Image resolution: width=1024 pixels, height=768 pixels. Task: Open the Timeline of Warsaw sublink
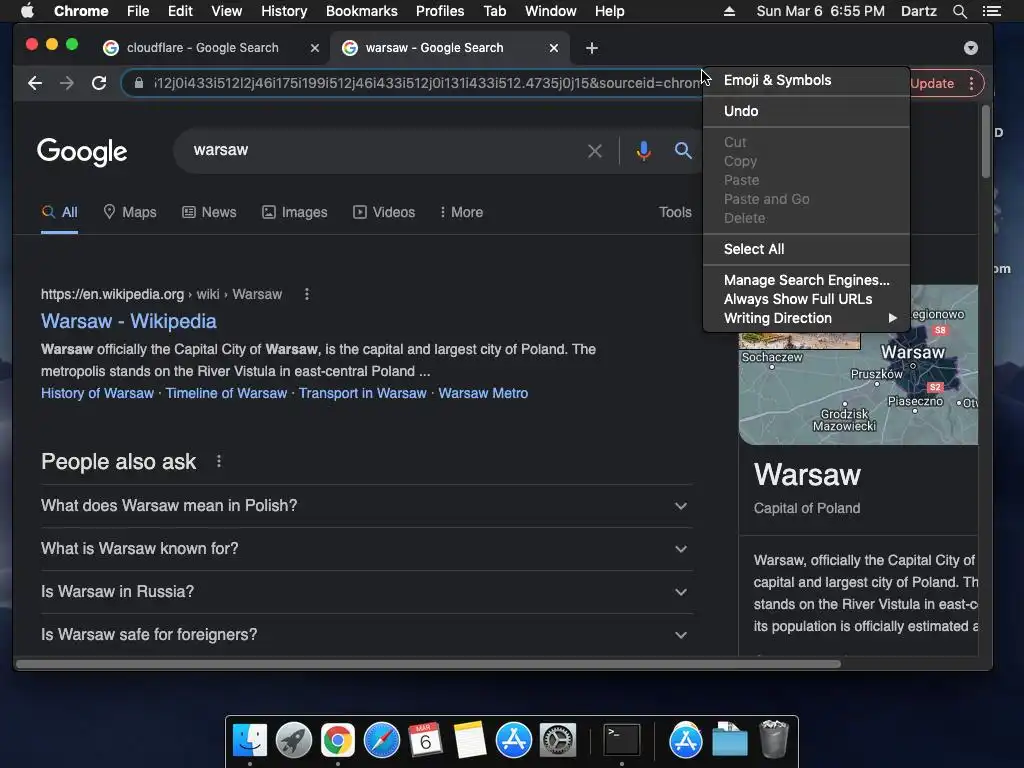226,393
